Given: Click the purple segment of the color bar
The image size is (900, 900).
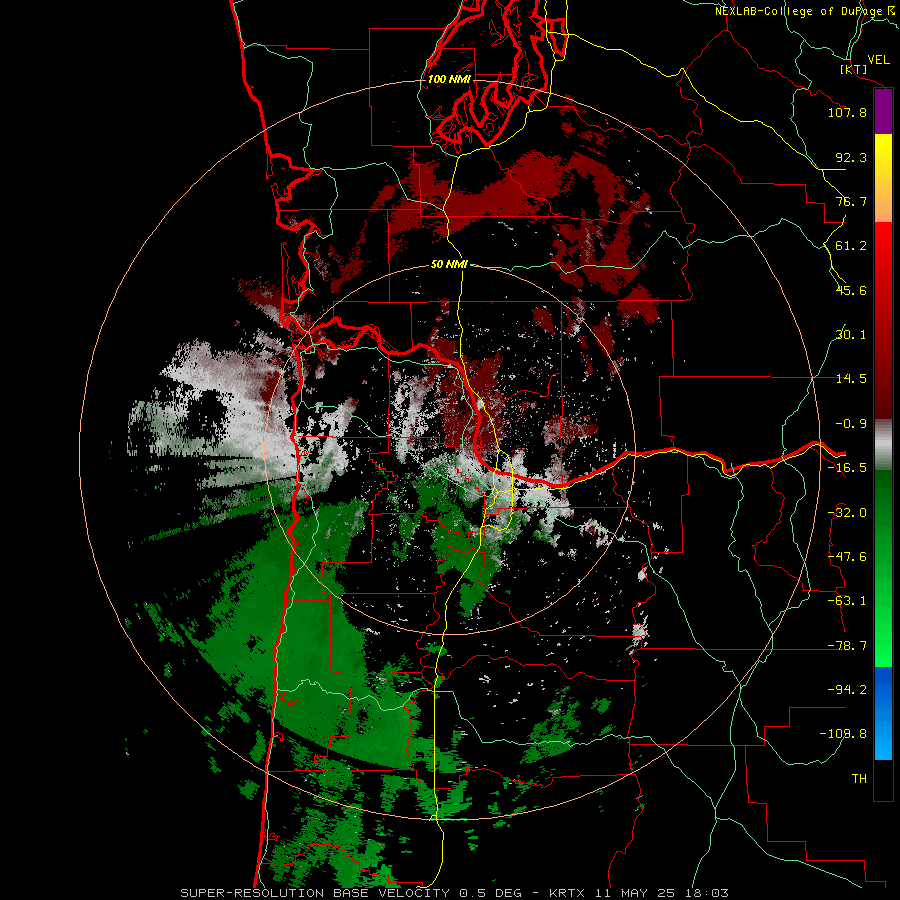Looking at the screenshot, I should [883, 112].
